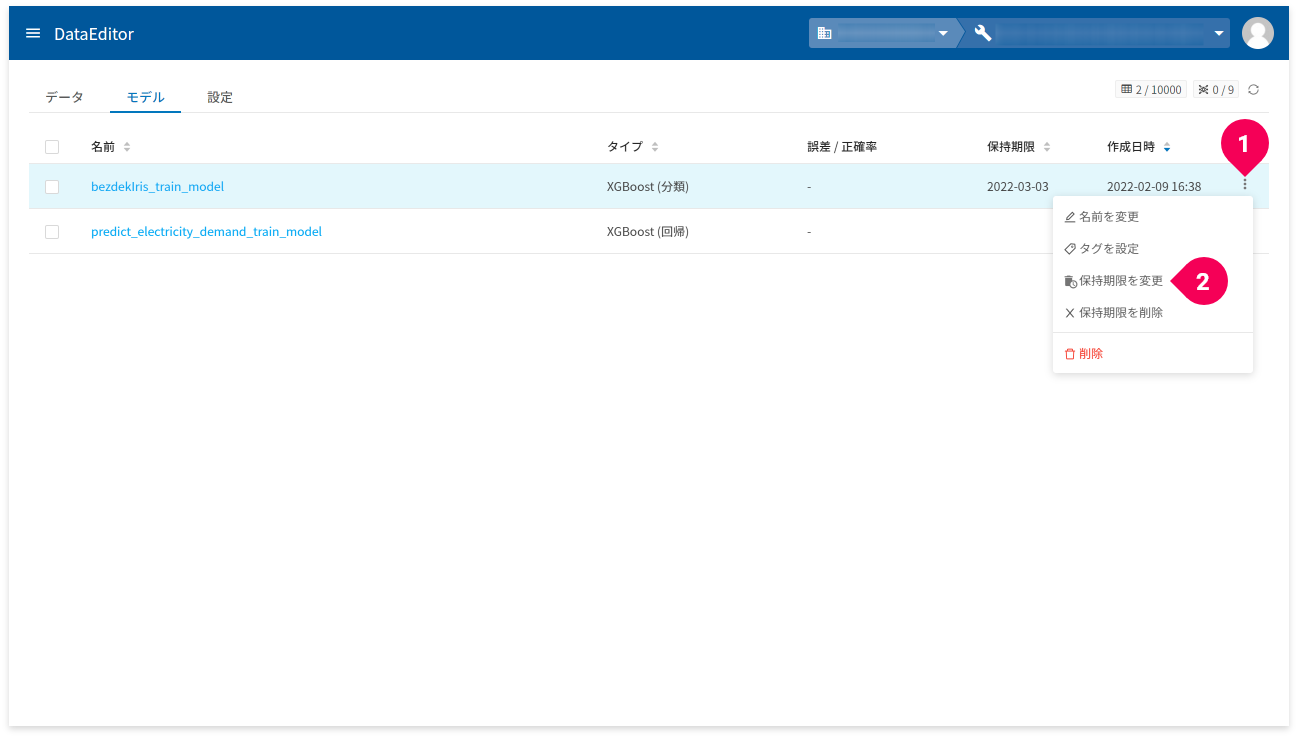Sort by 保持期限 column arrows

1047,147
